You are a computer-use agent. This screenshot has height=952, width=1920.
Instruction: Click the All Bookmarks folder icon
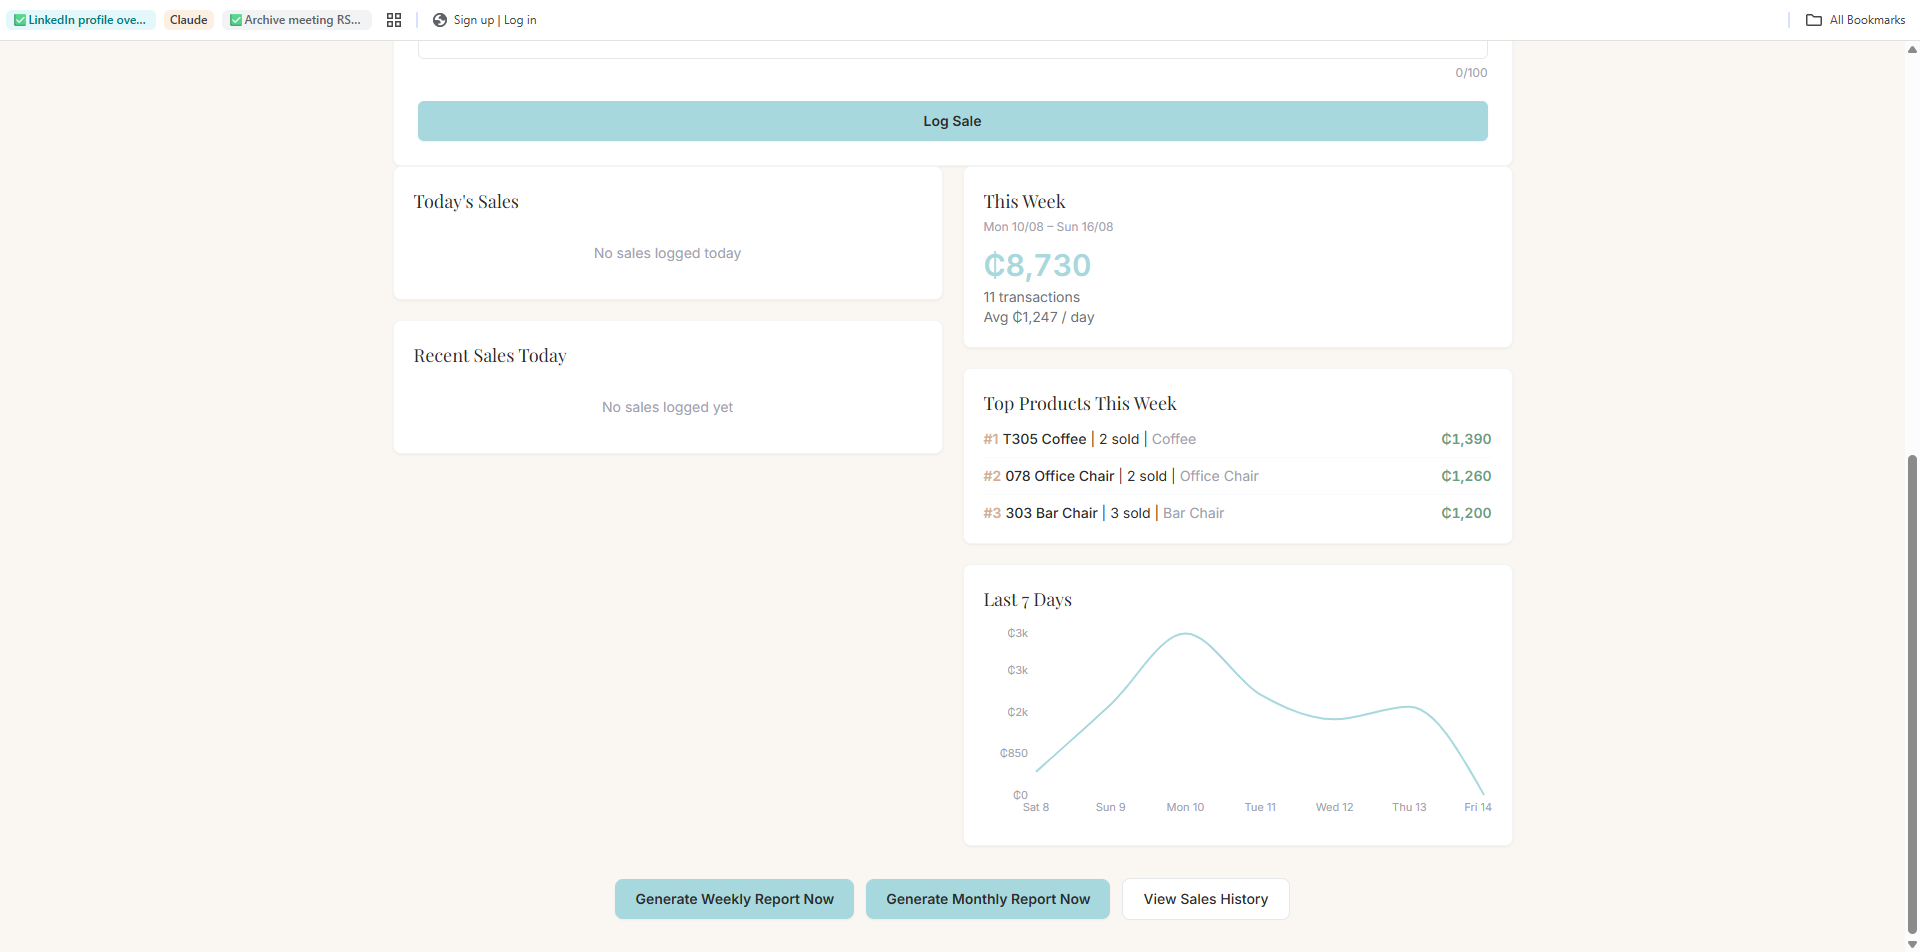coord(1814,20)
